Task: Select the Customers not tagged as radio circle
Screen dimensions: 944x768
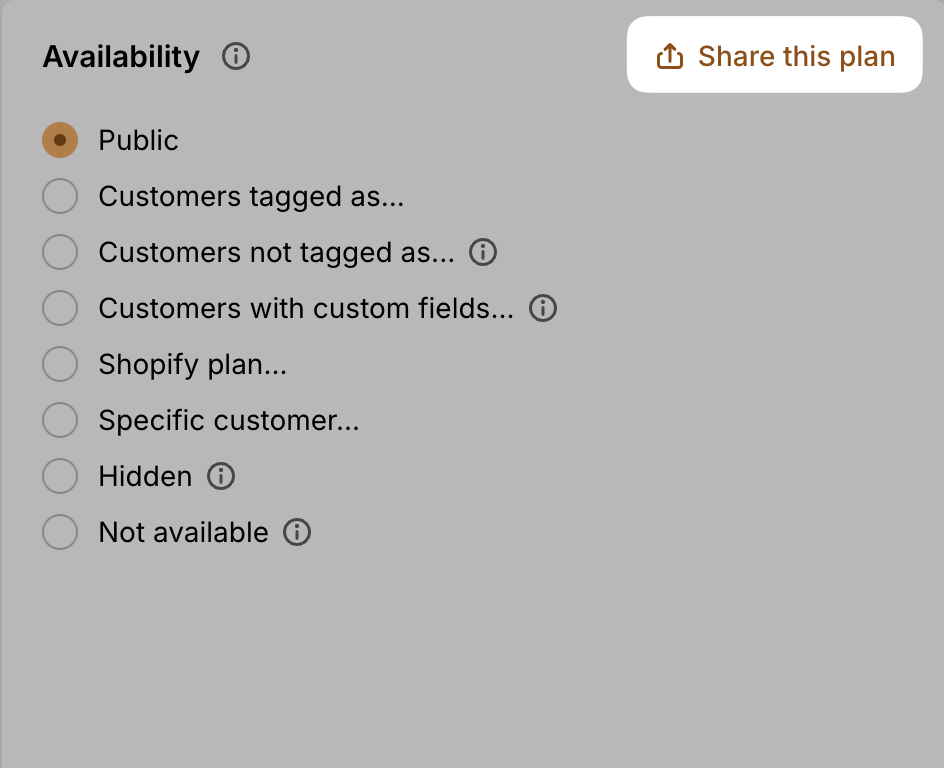Action: pyautogui.click(x=60, y=253)
